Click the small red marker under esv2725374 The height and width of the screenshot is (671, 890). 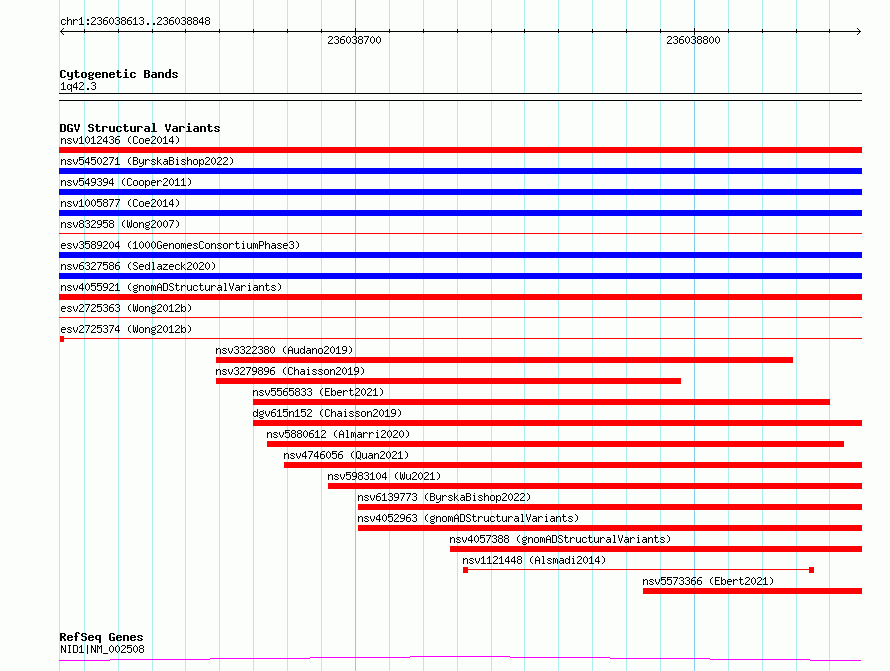click(62, 339)
